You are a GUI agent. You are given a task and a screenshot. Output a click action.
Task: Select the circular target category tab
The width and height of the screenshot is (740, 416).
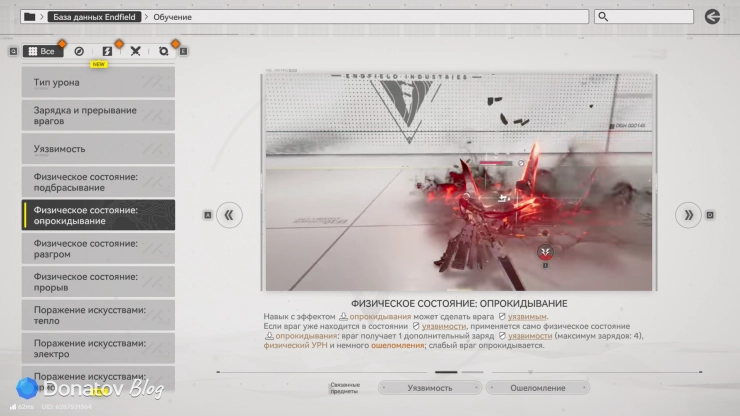163,51
